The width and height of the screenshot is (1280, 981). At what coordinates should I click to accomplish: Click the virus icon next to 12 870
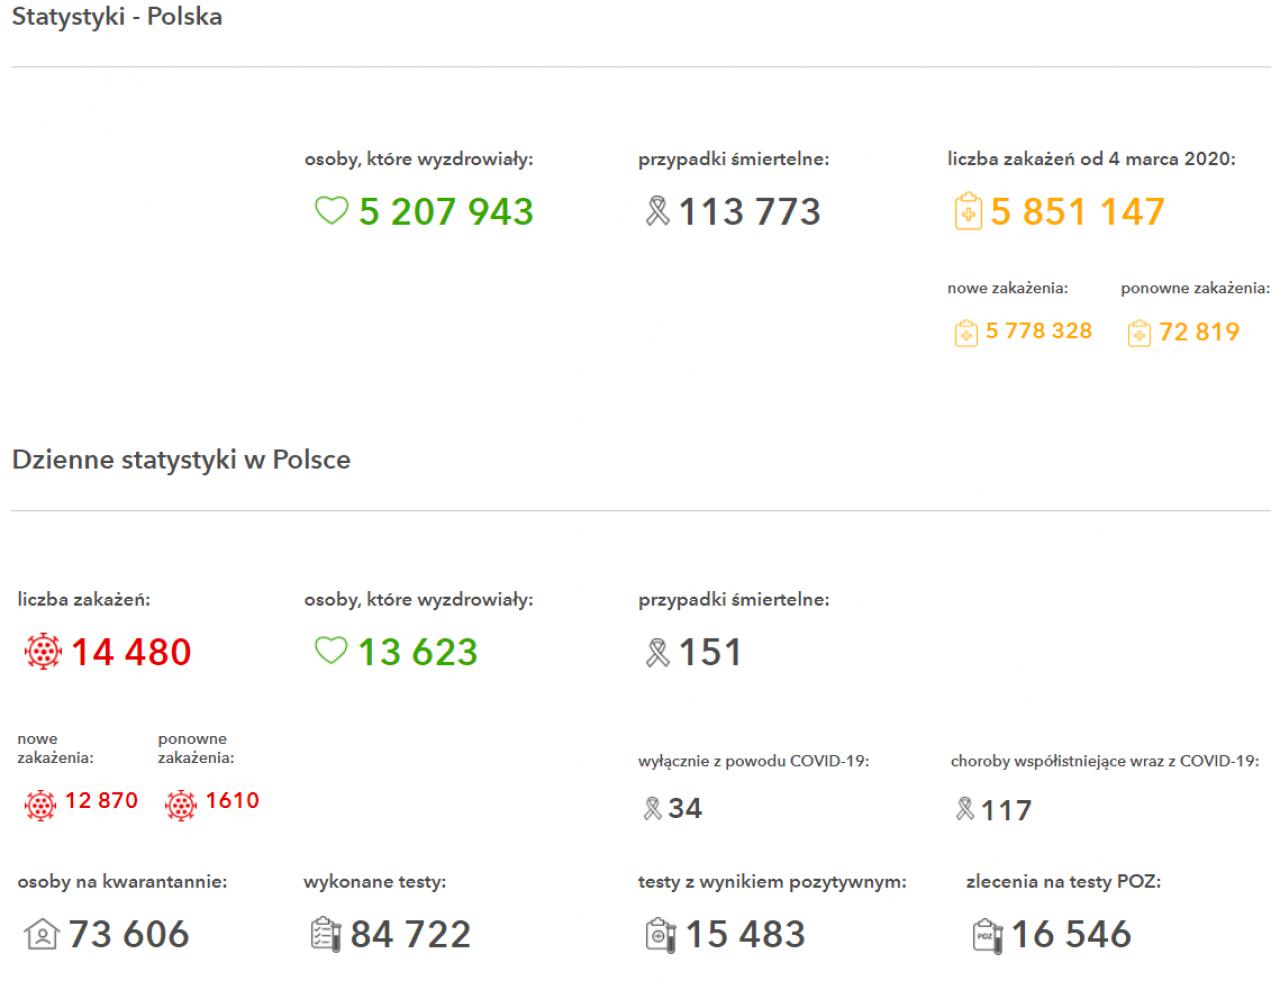41,804
